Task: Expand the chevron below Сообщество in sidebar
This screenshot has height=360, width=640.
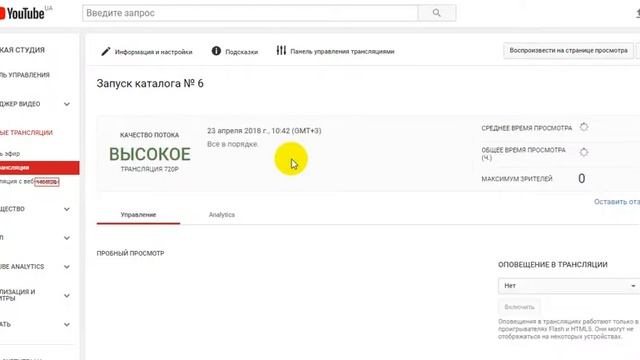Action: coord(67,238)
